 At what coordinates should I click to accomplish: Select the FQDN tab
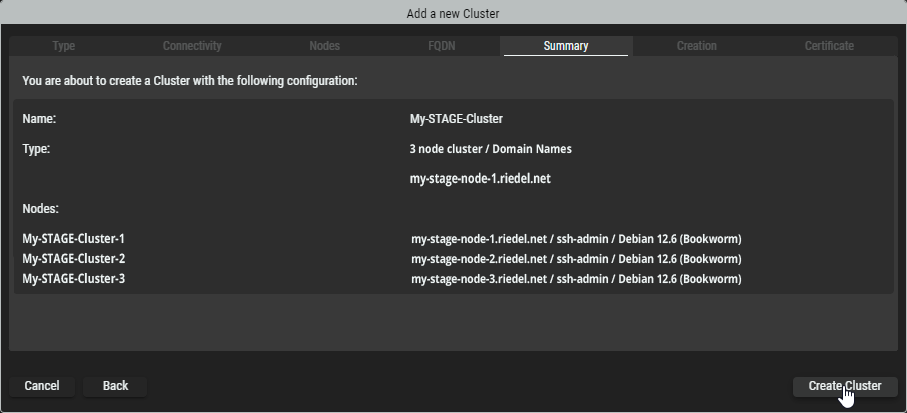click(440, 46)
